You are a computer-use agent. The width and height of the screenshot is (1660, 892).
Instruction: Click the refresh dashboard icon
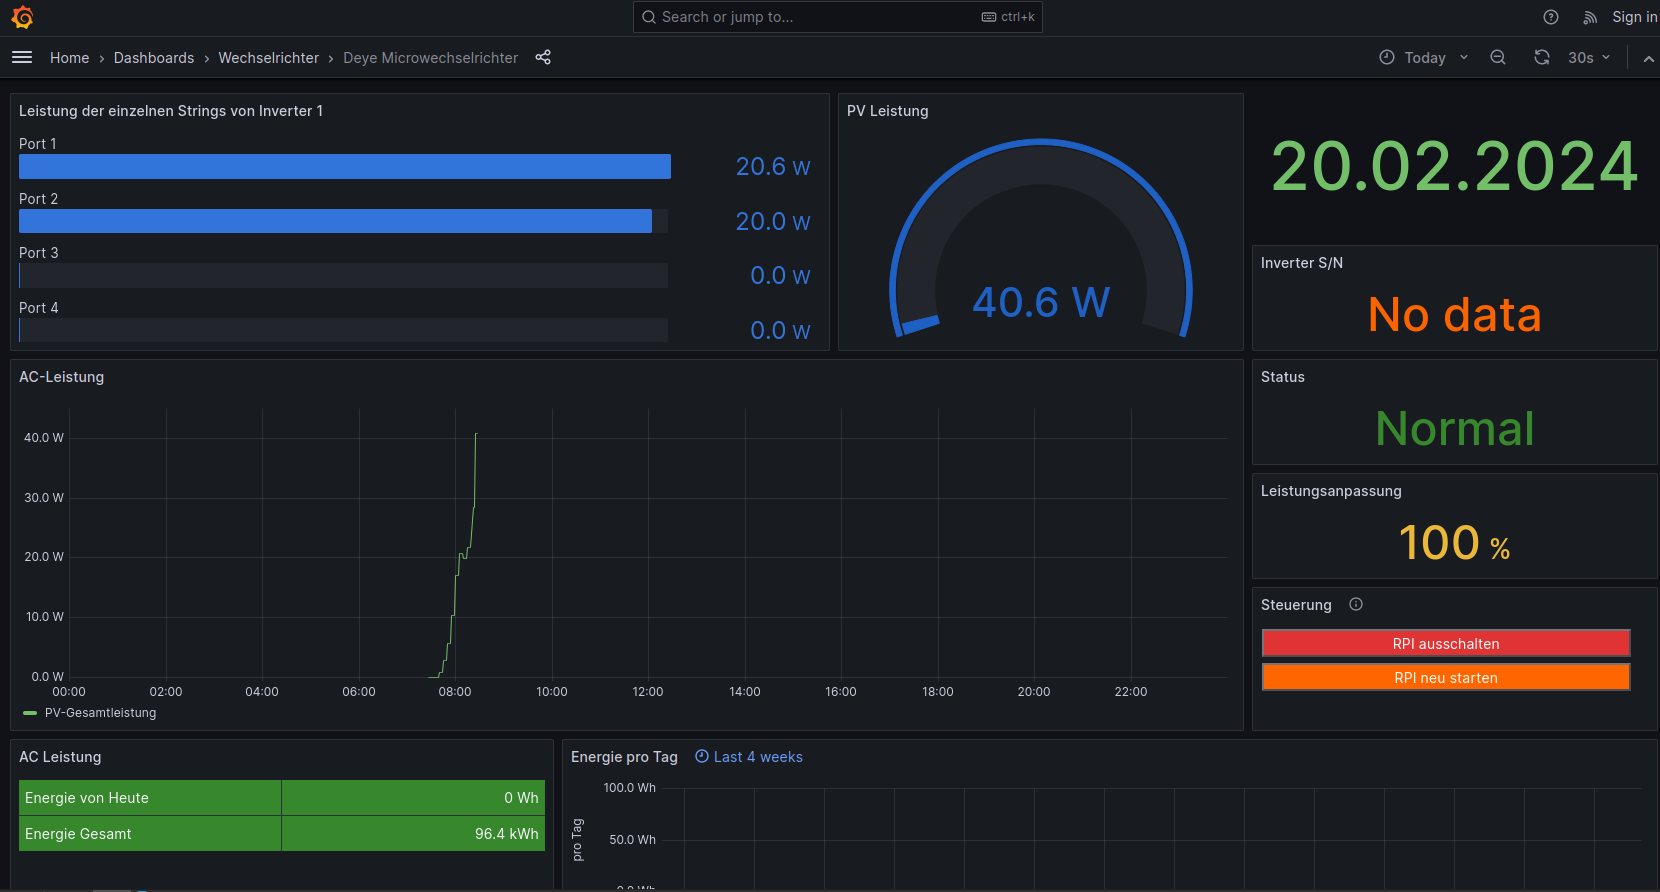[x=1542, y=58]
